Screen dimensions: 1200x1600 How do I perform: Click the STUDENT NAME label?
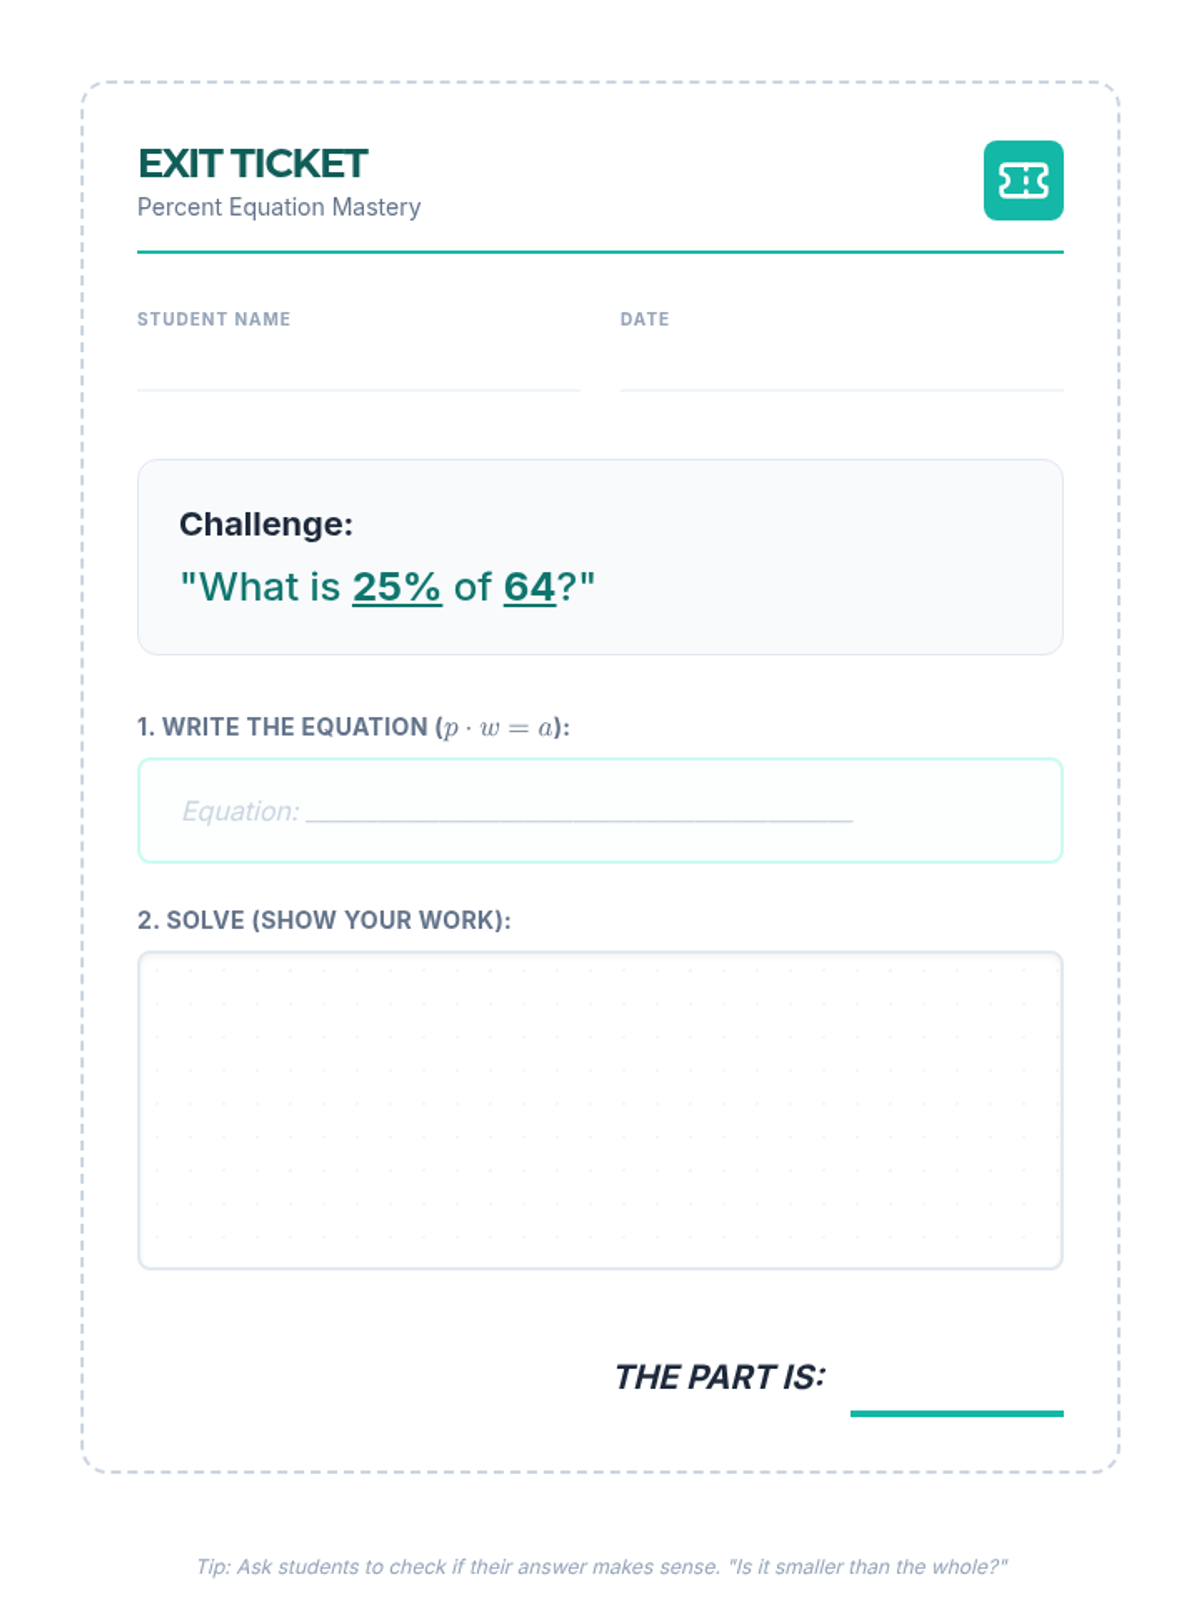(x=214, y=319)
